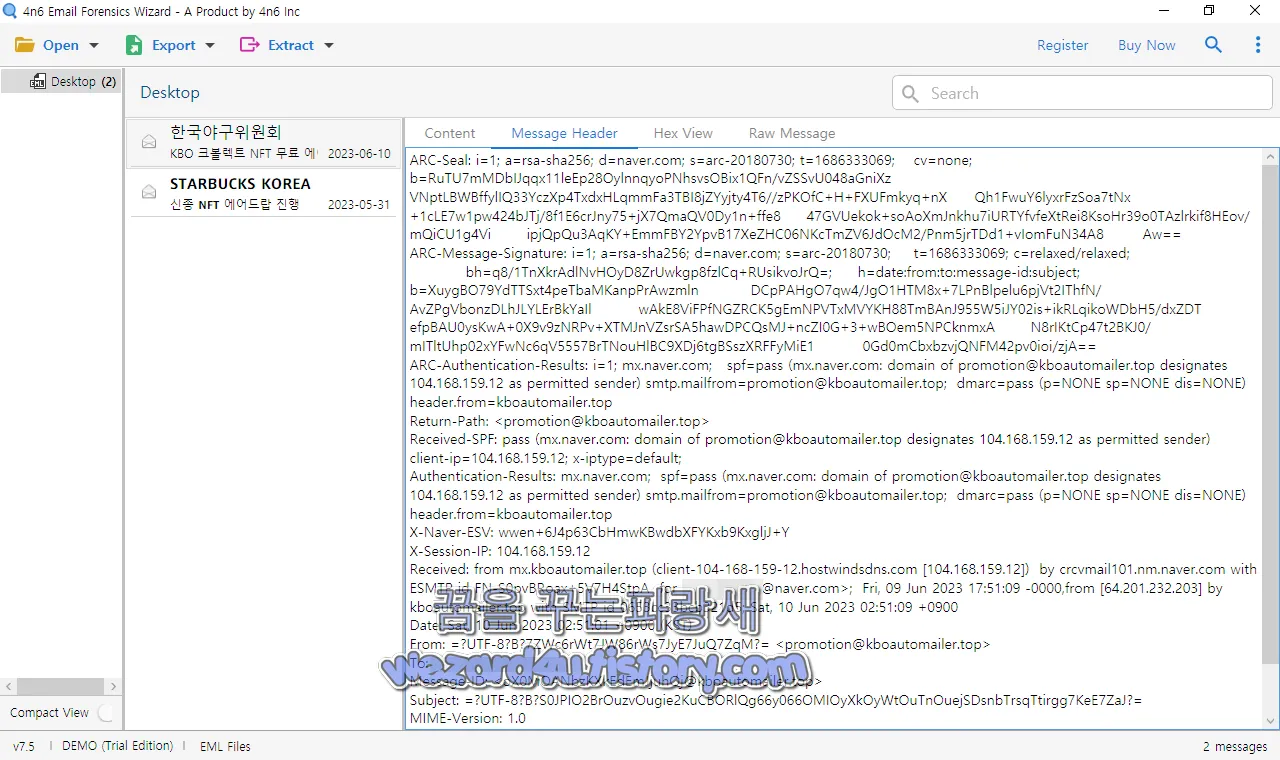This screenshot has width=1280, height=760.
Task: Select the 한국야구위원회 email sender name
Action: click(226, 132)
